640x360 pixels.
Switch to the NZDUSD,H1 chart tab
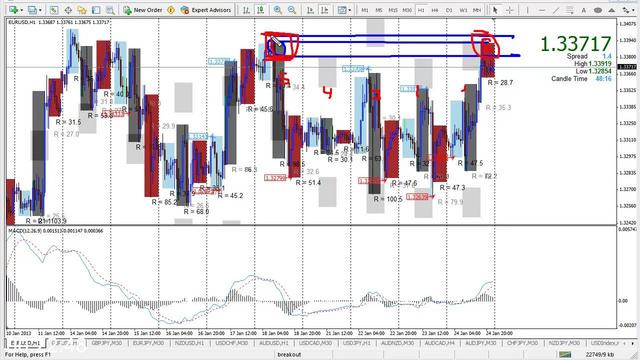(x=189, y=343)
